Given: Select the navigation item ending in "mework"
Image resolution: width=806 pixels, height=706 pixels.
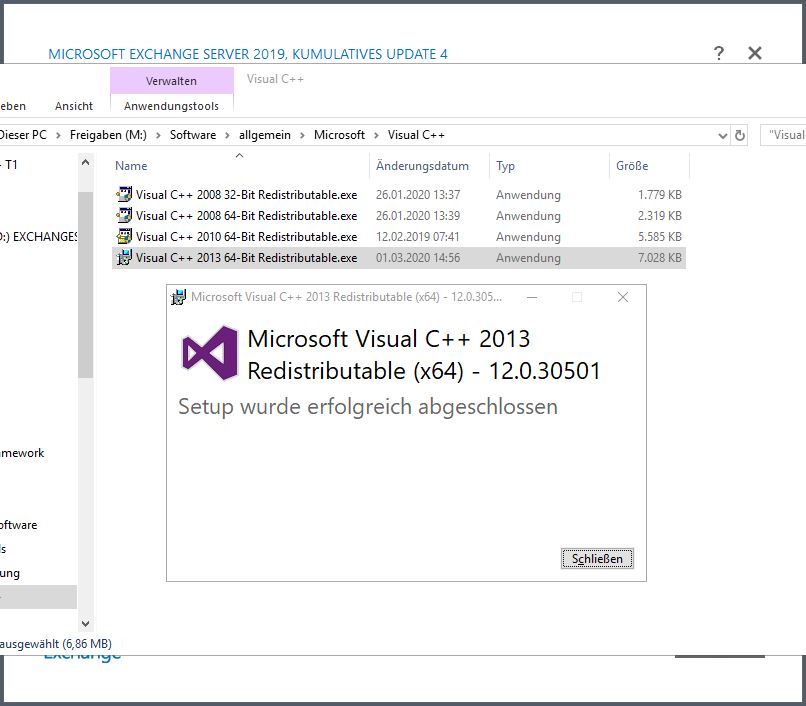Looking at the screenshot, I should (x=22, y=453).
